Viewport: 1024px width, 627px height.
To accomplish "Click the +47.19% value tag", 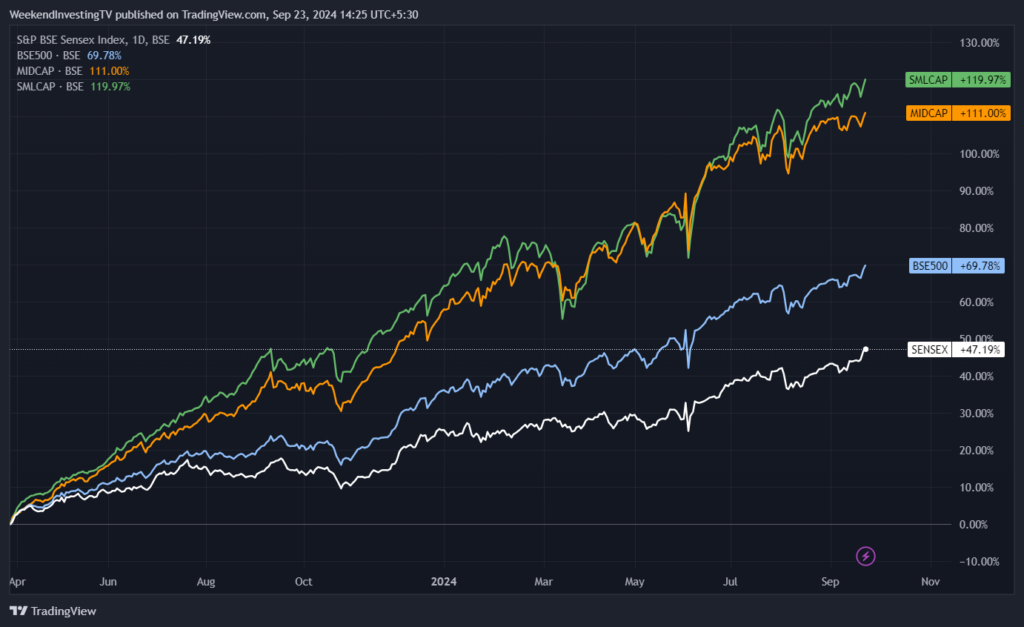I will tap(978, 349).
